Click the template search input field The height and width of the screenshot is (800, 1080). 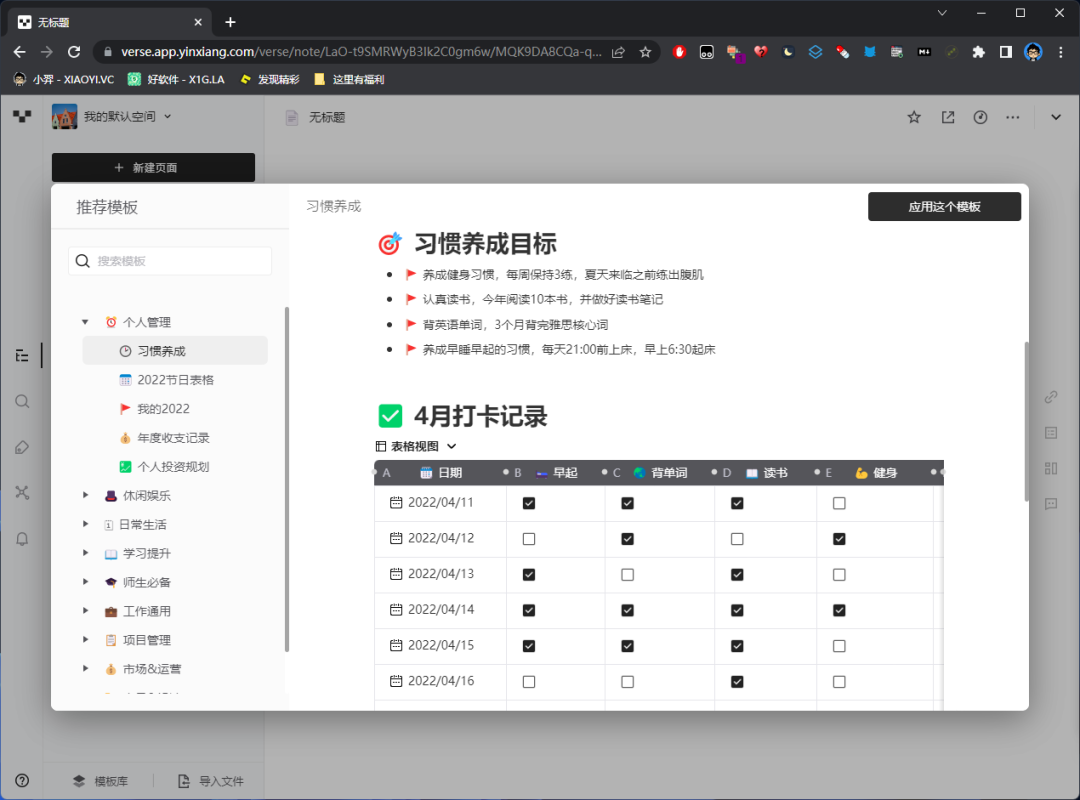(170, 260)
